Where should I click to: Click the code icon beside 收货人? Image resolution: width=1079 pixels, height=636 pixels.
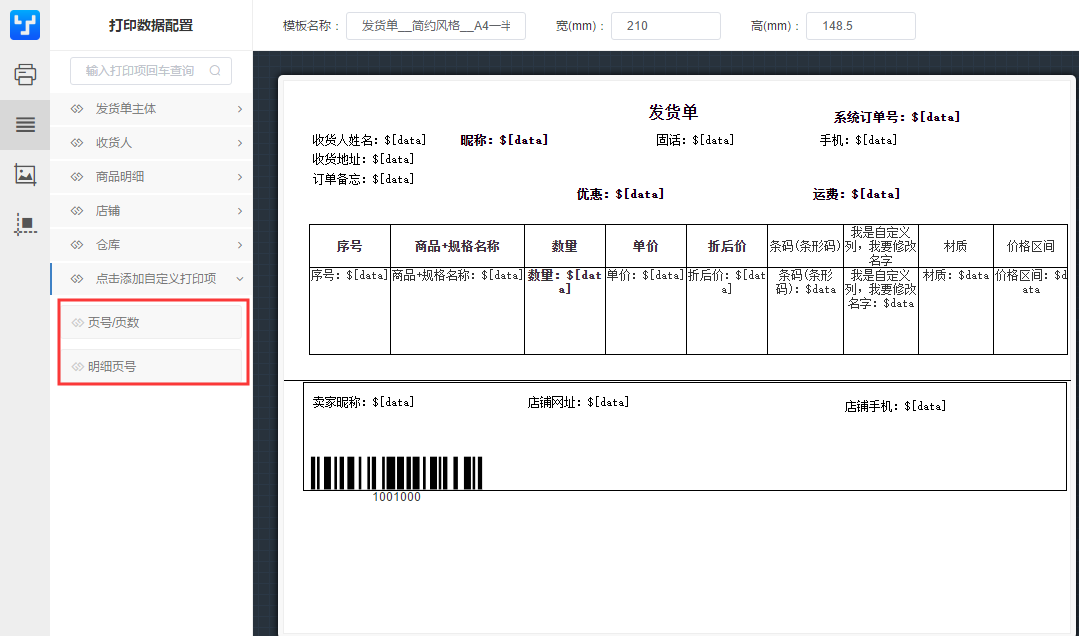(x=77, y=142)
